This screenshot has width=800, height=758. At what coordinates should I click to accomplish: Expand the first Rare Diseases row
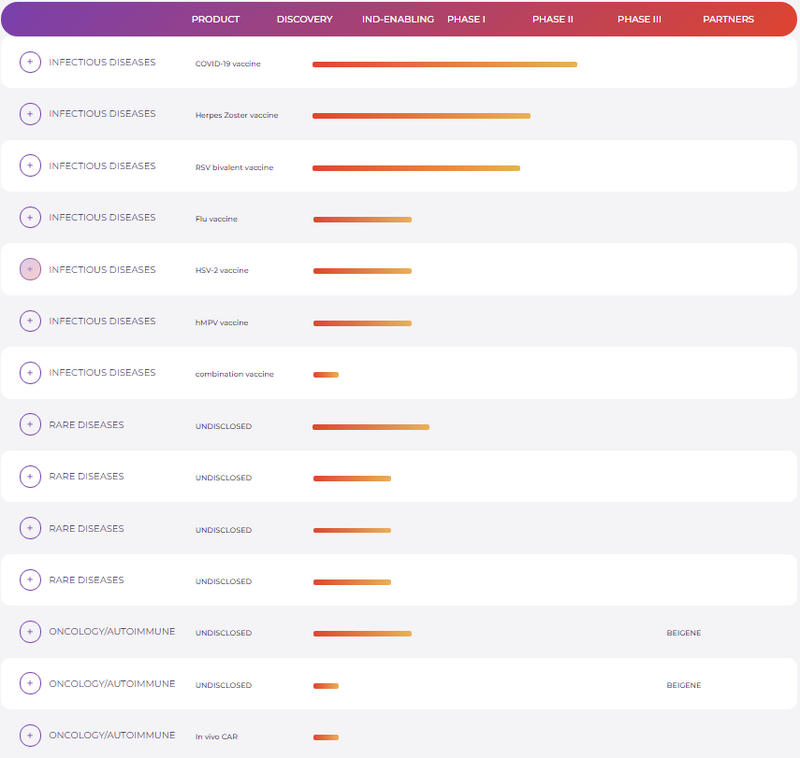coord(30,425)
